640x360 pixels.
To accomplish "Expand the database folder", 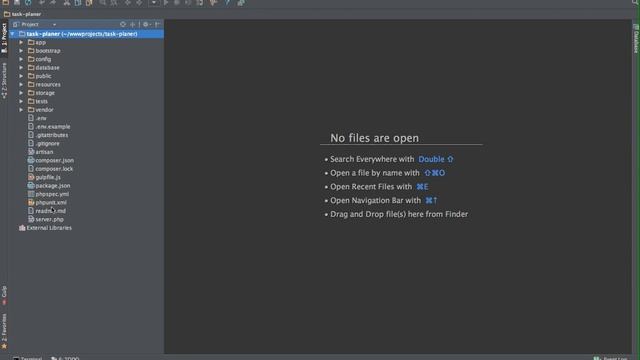I will (21, 68).
